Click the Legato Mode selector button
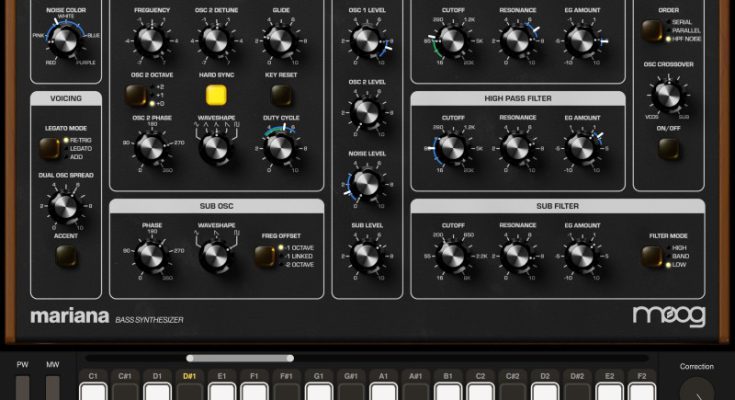 click(x=49, y=148)
